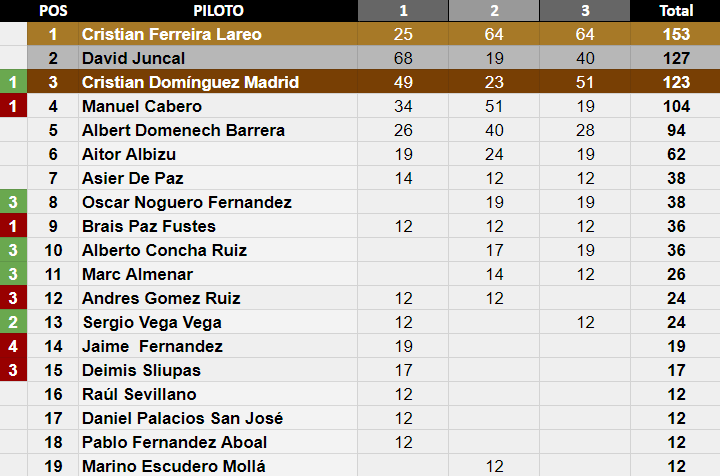Click Aitor Albizu's total of 62
Screen dimensions: 720x476
[x=676, y=154]
